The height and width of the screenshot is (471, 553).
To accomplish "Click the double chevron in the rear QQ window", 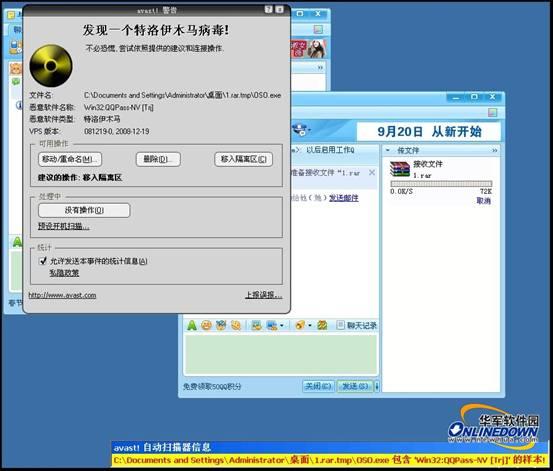I will 320,67.
